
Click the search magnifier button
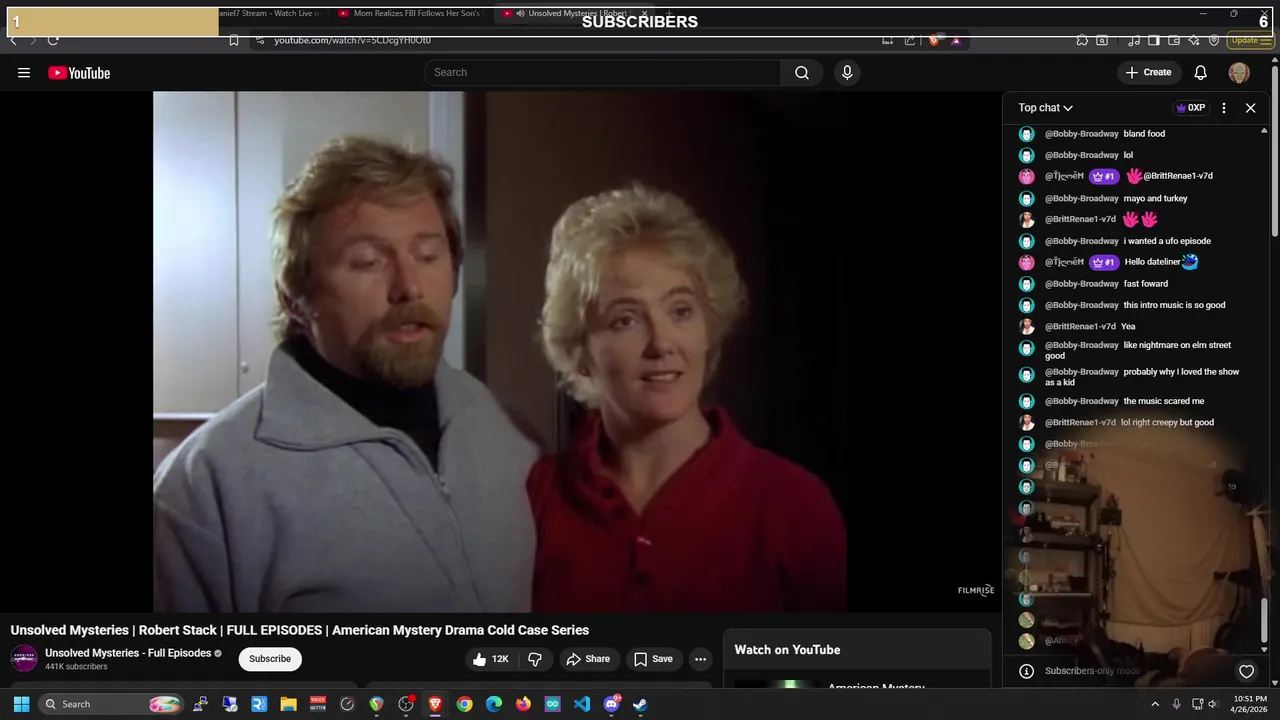pyautogui.click(x=802, y=72)
